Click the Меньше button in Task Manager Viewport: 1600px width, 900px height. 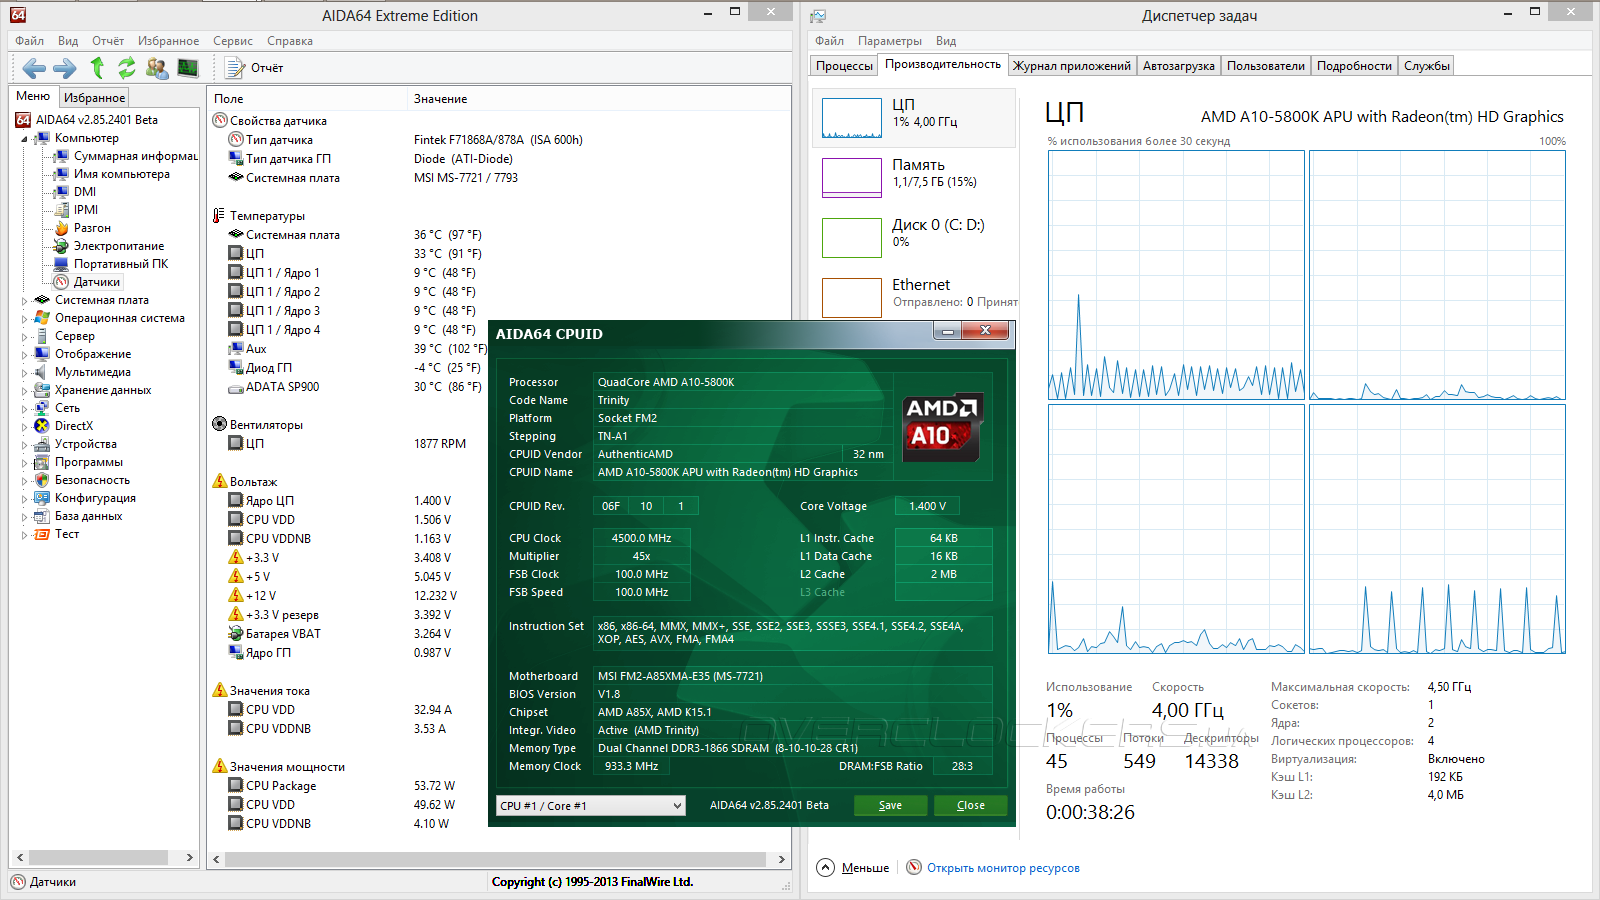click(853, 868)
